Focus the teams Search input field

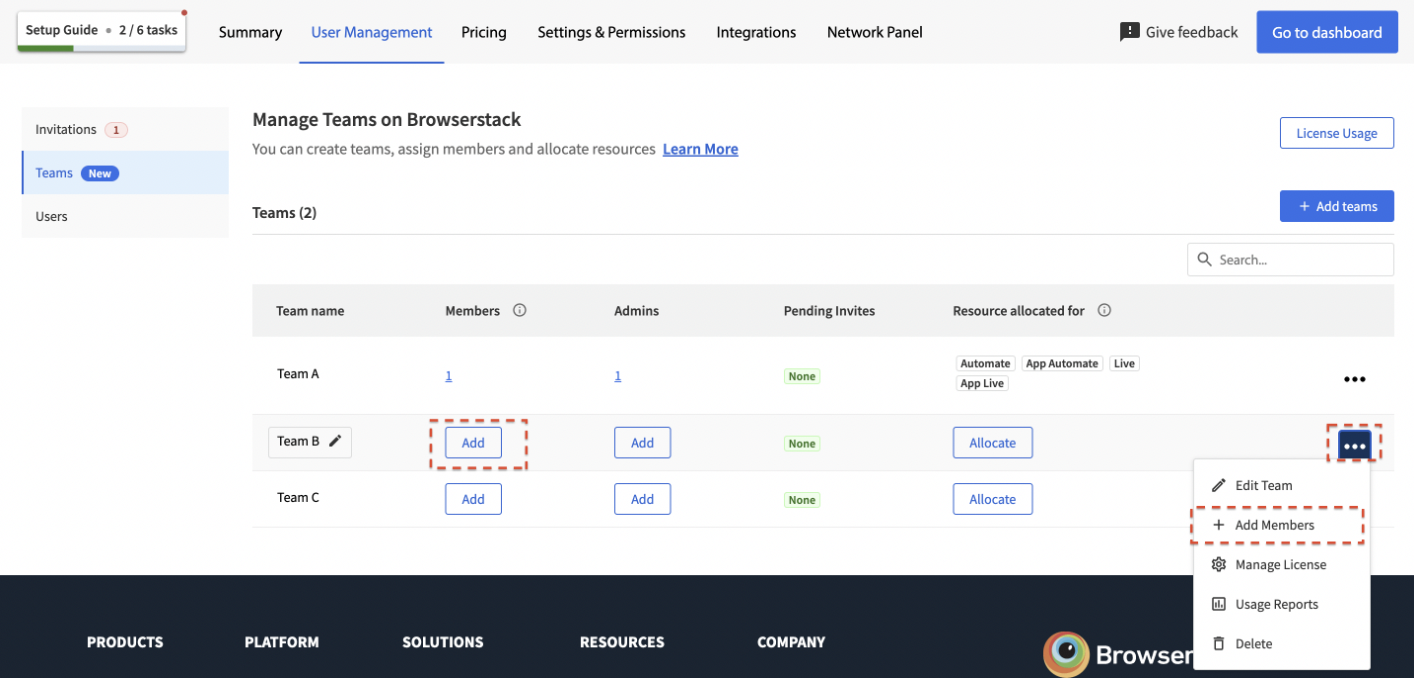(x=1300, y=260)
